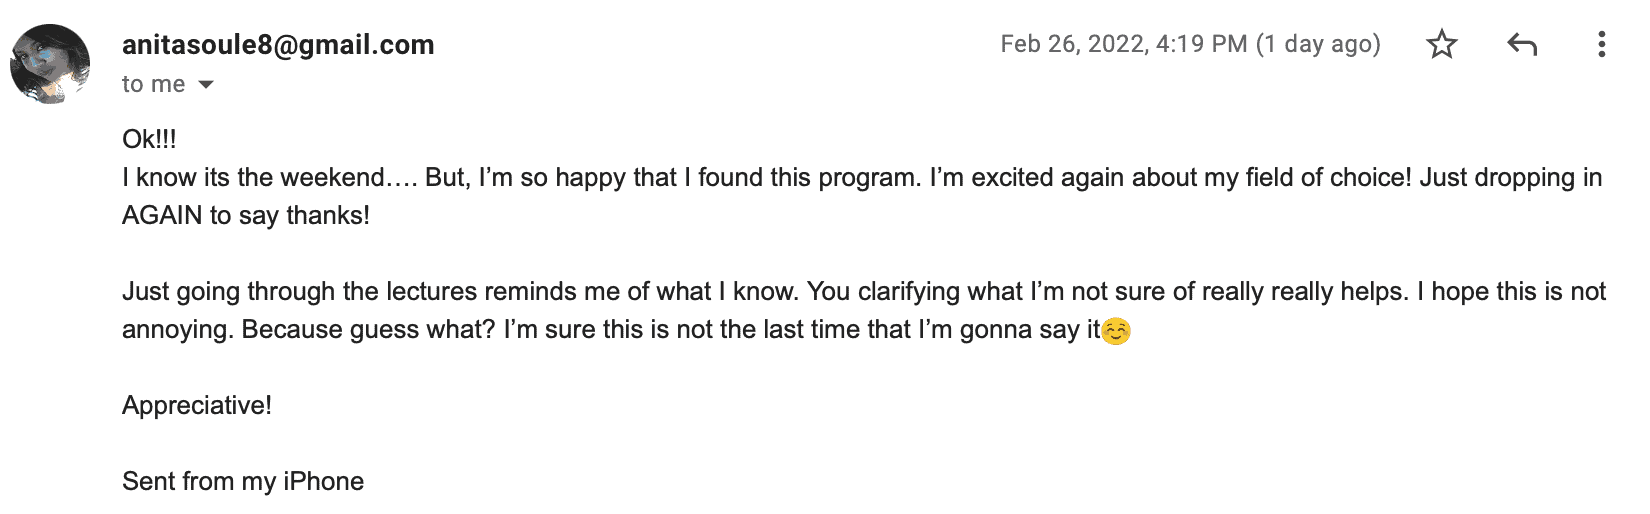Screen dimensions: 1650x514
Task: Click "Because guess what?" in the message
Action: click(368, 329)
